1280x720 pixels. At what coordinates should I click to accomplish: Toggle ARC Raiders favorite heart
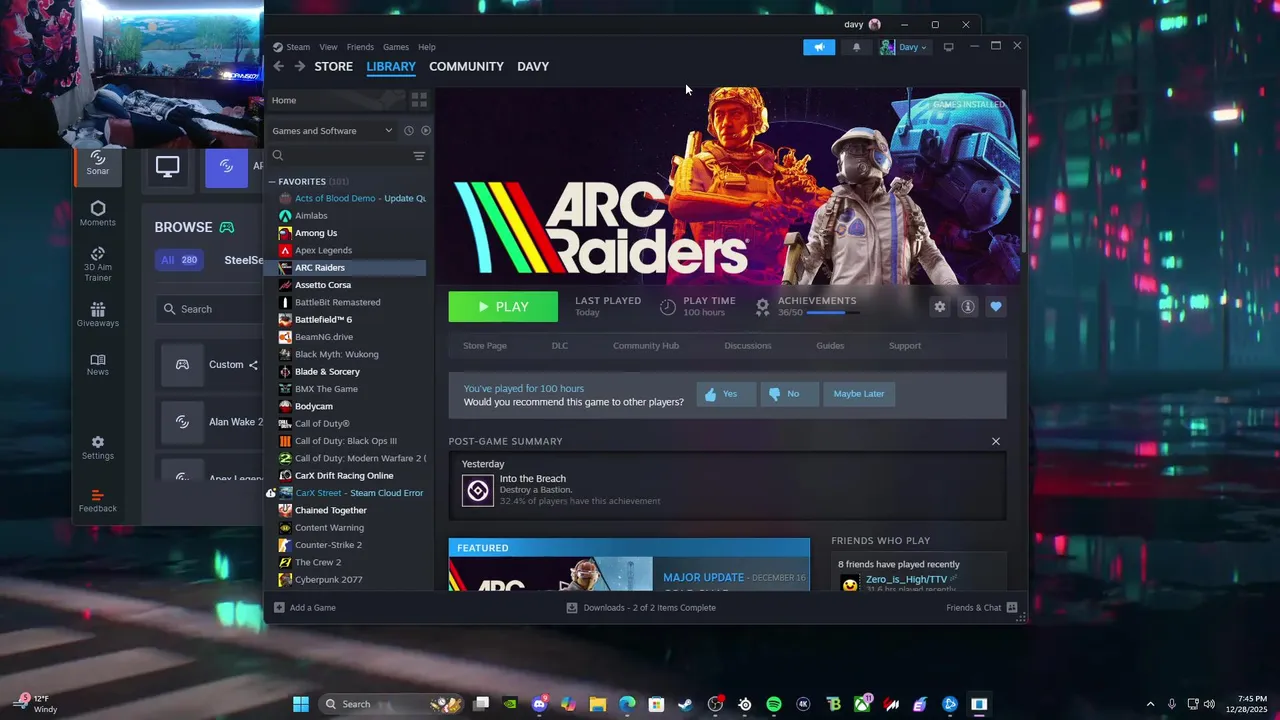[x=996, y=307]
